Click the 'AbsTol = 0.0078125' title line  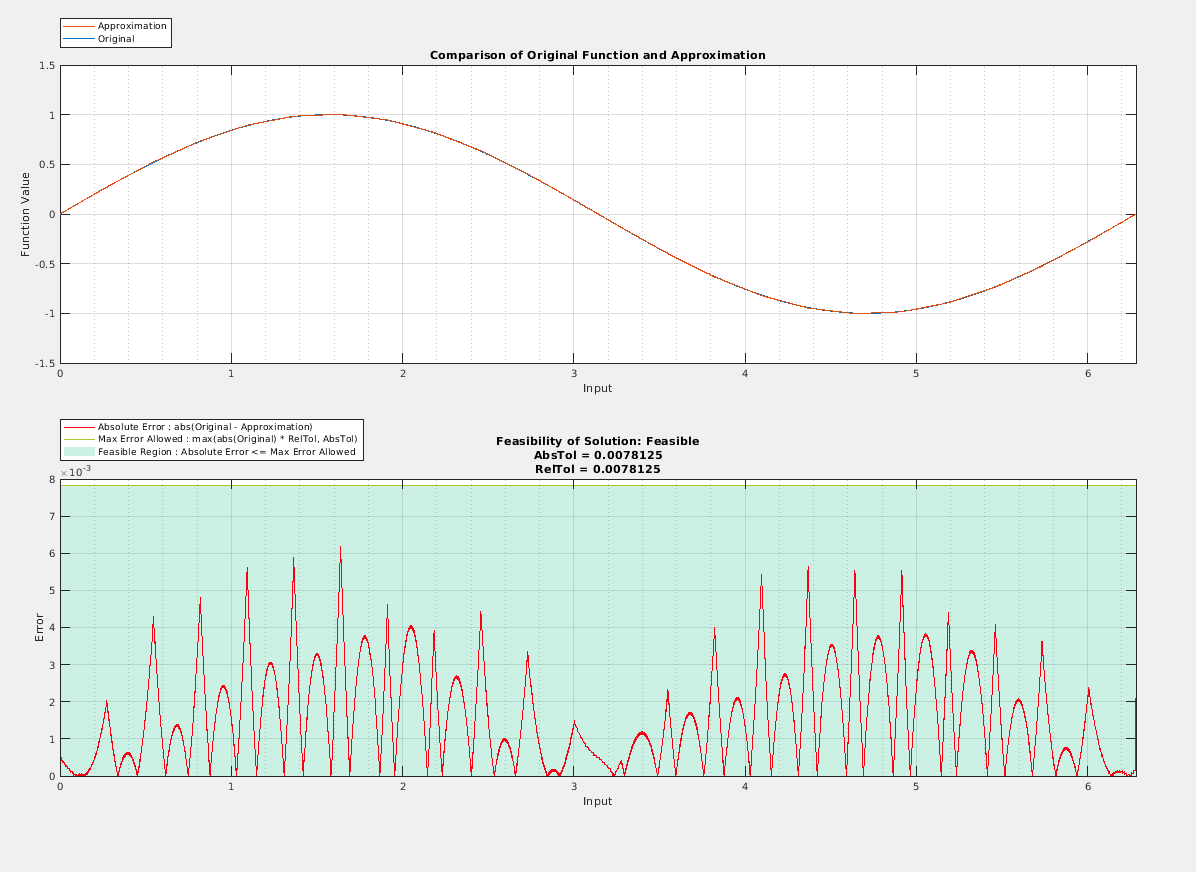[597, 455]
